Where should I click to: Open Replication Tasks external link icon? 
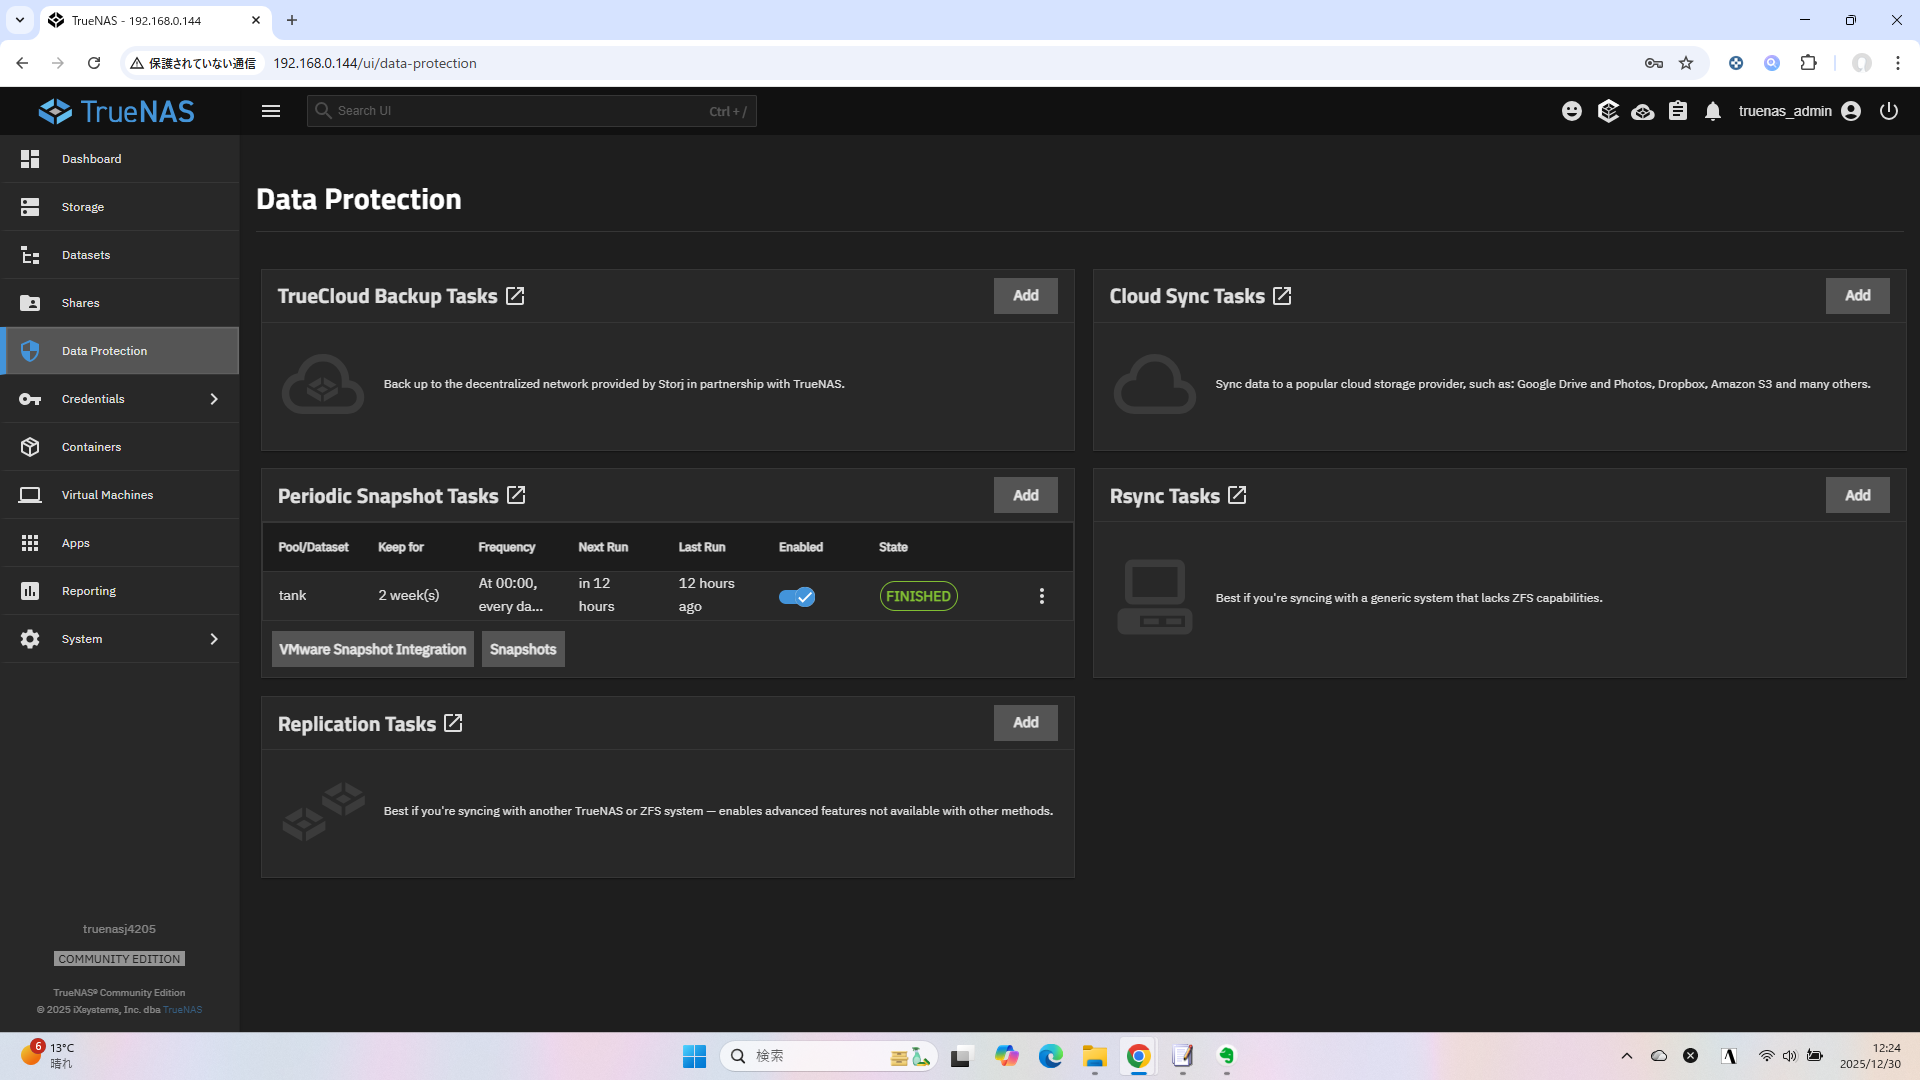[x=453, y=723]
